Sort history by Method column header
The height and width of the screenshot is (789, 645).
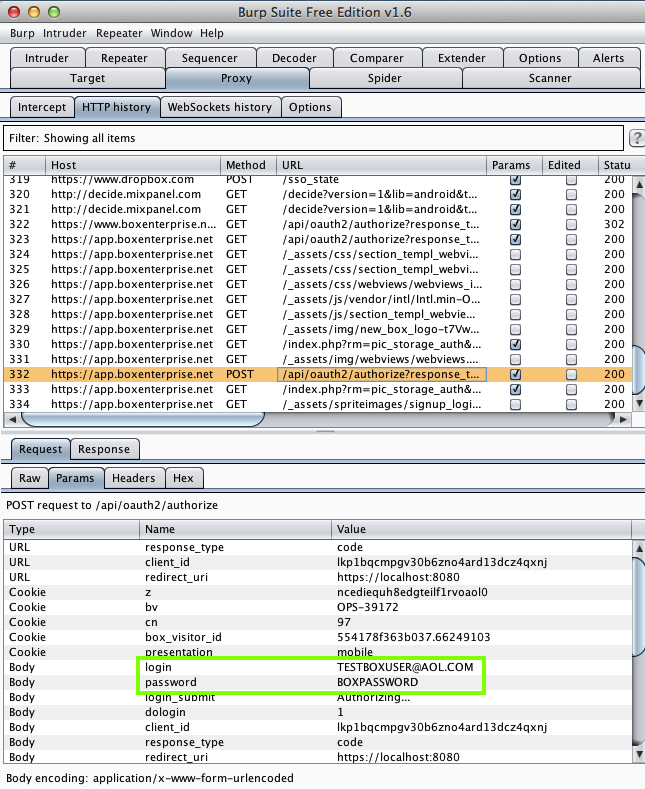(x=248, y=165)
